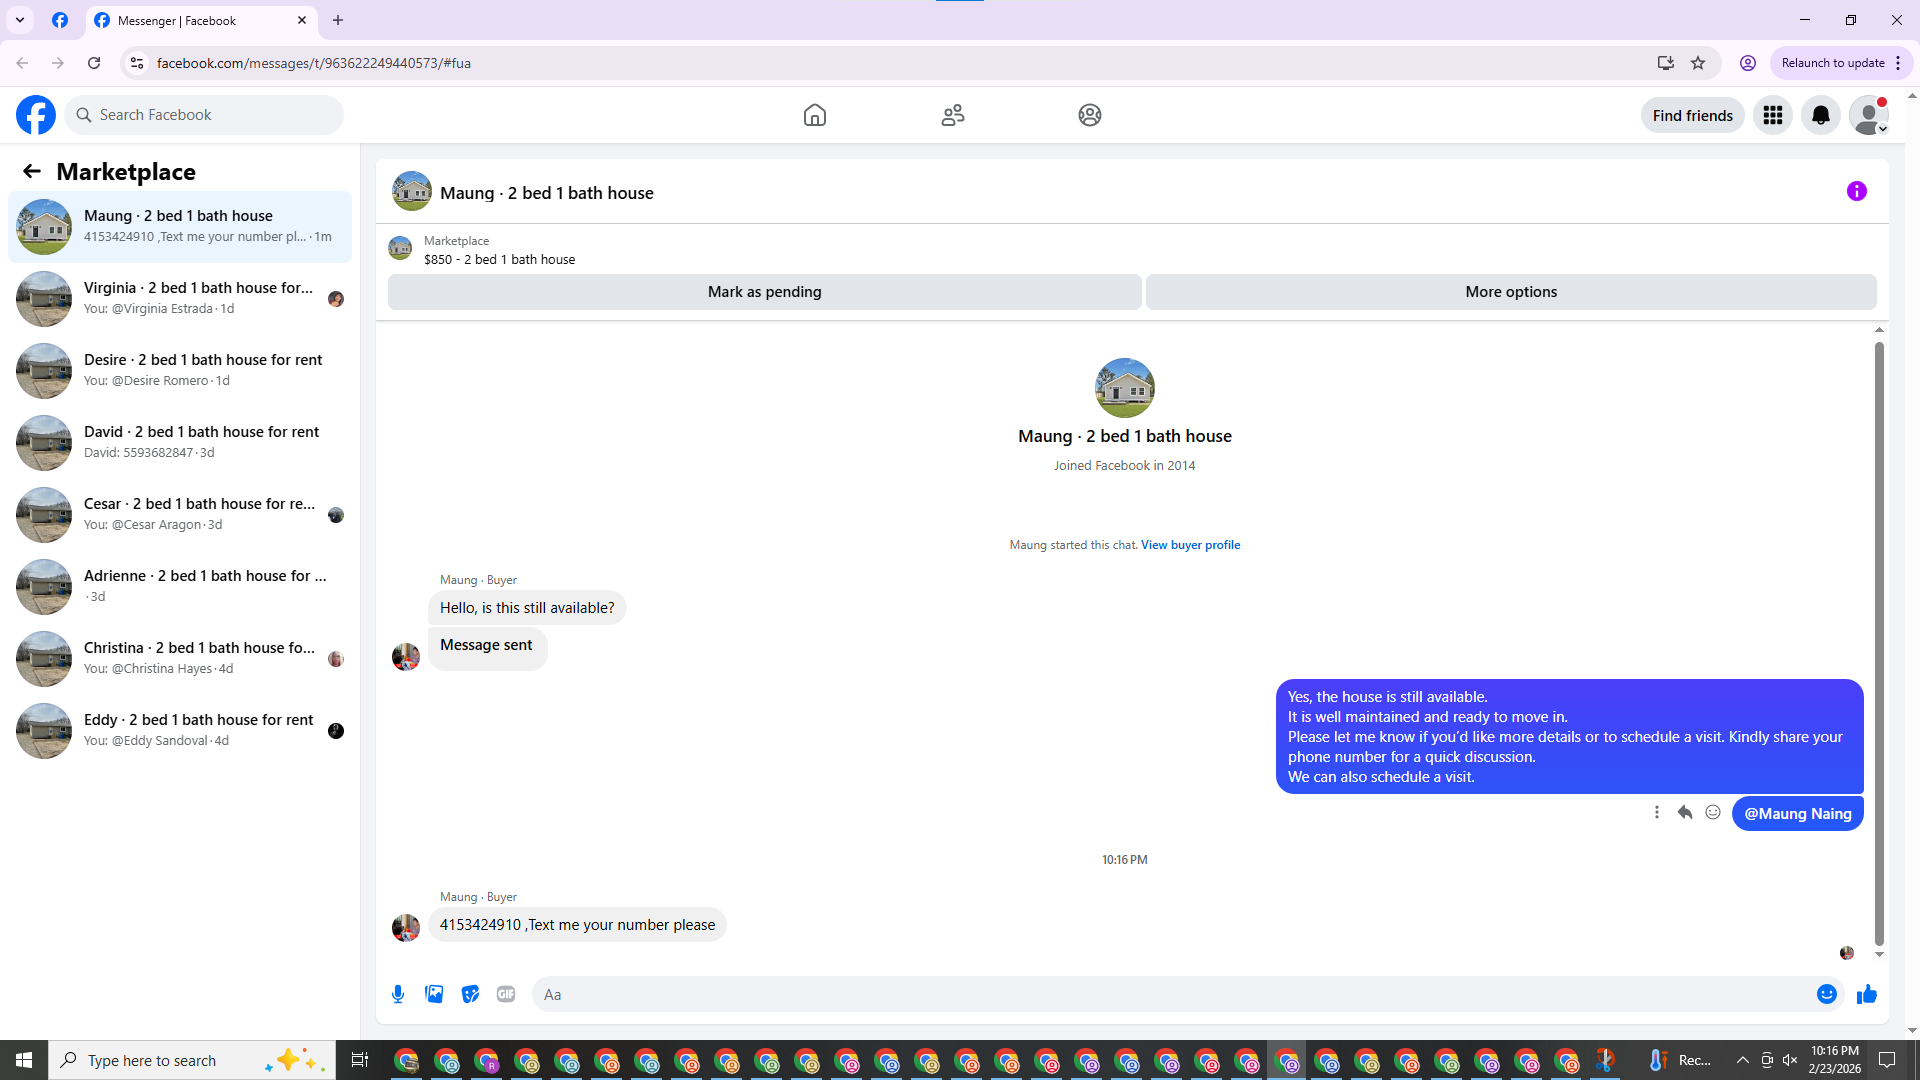1920x1080 pixels.
Task: Expand account profile menu
Action: 1868,115
